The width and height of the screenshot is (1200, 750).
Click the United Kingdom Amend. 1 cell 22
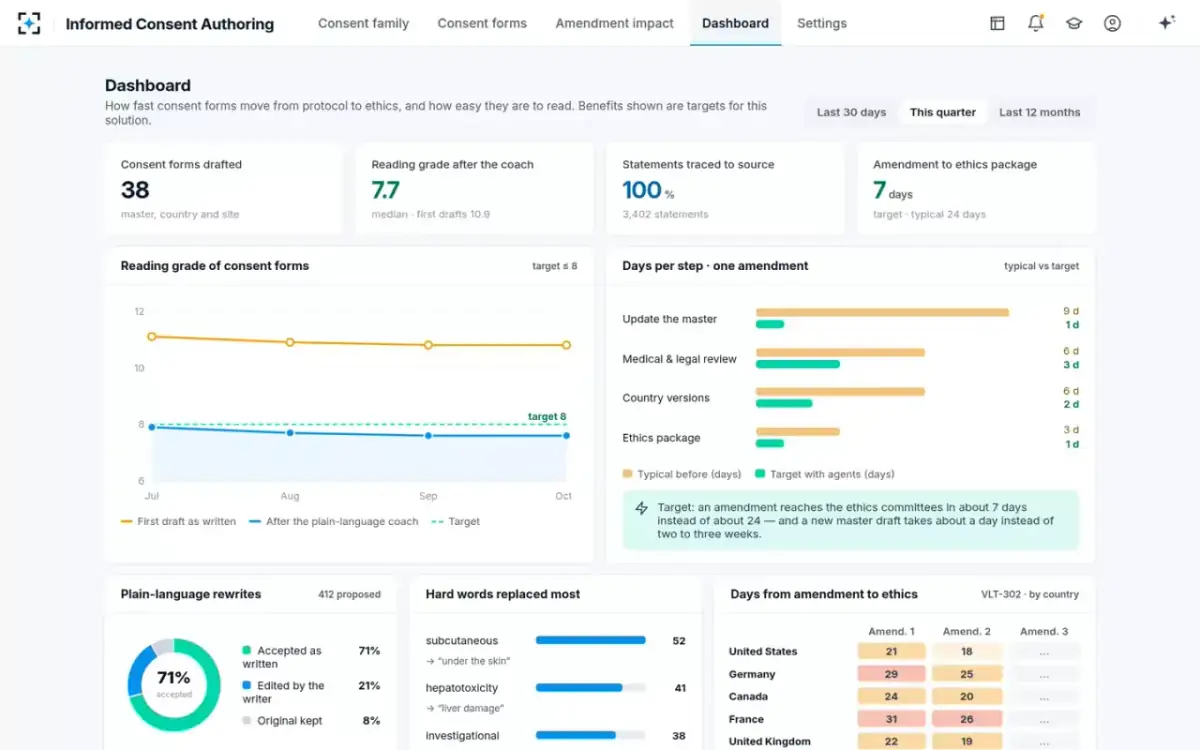(x=891, y=741)
